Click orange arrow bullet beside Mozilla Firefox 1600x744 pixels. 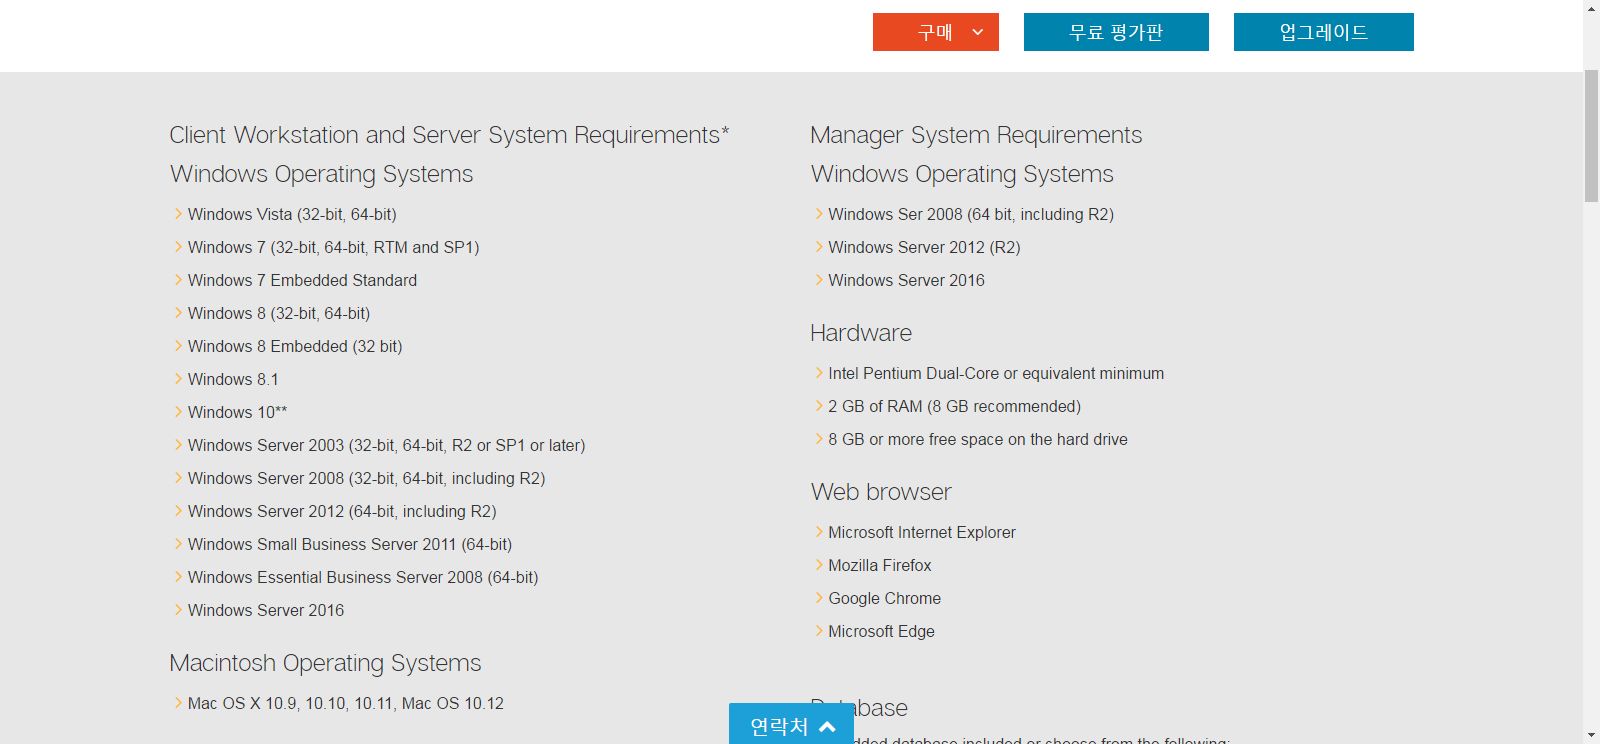click(819, 564)
